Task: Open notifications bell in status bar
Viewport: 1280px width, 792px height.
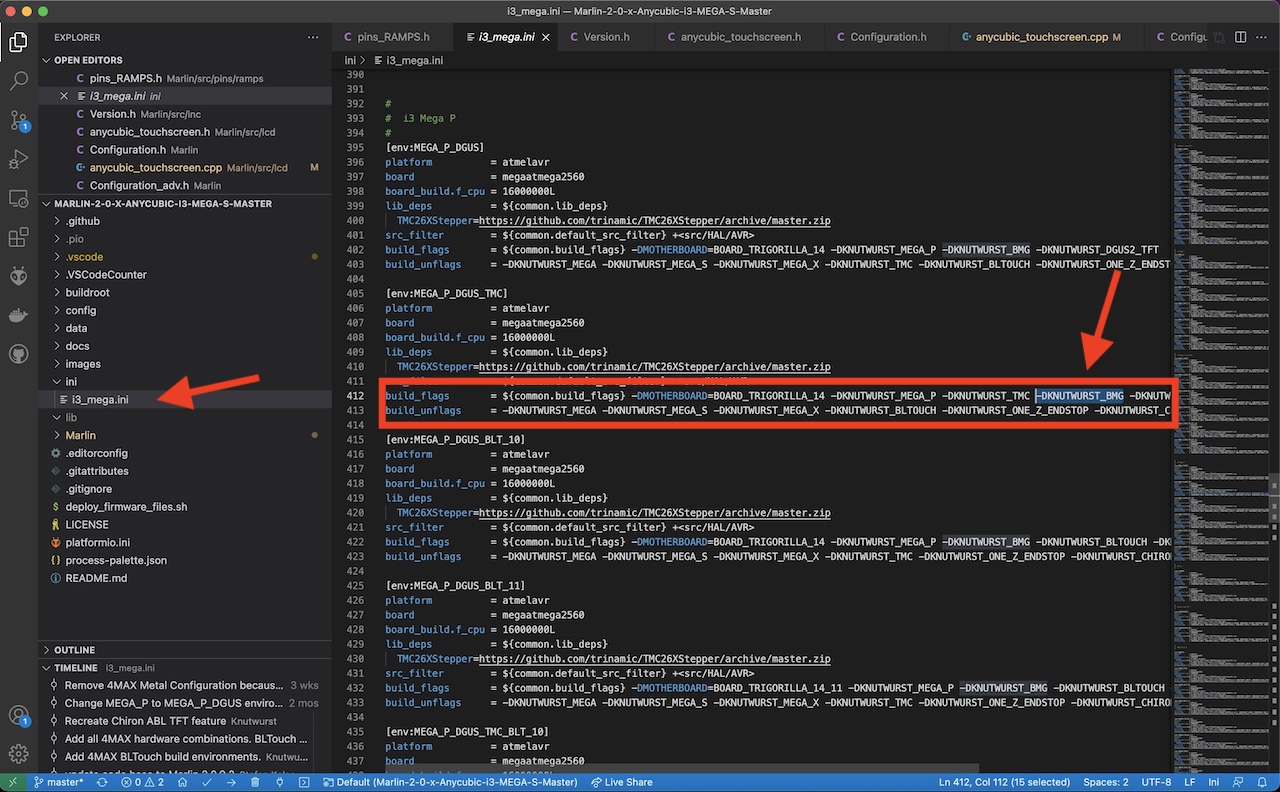Action: (x=1262, y=782)
